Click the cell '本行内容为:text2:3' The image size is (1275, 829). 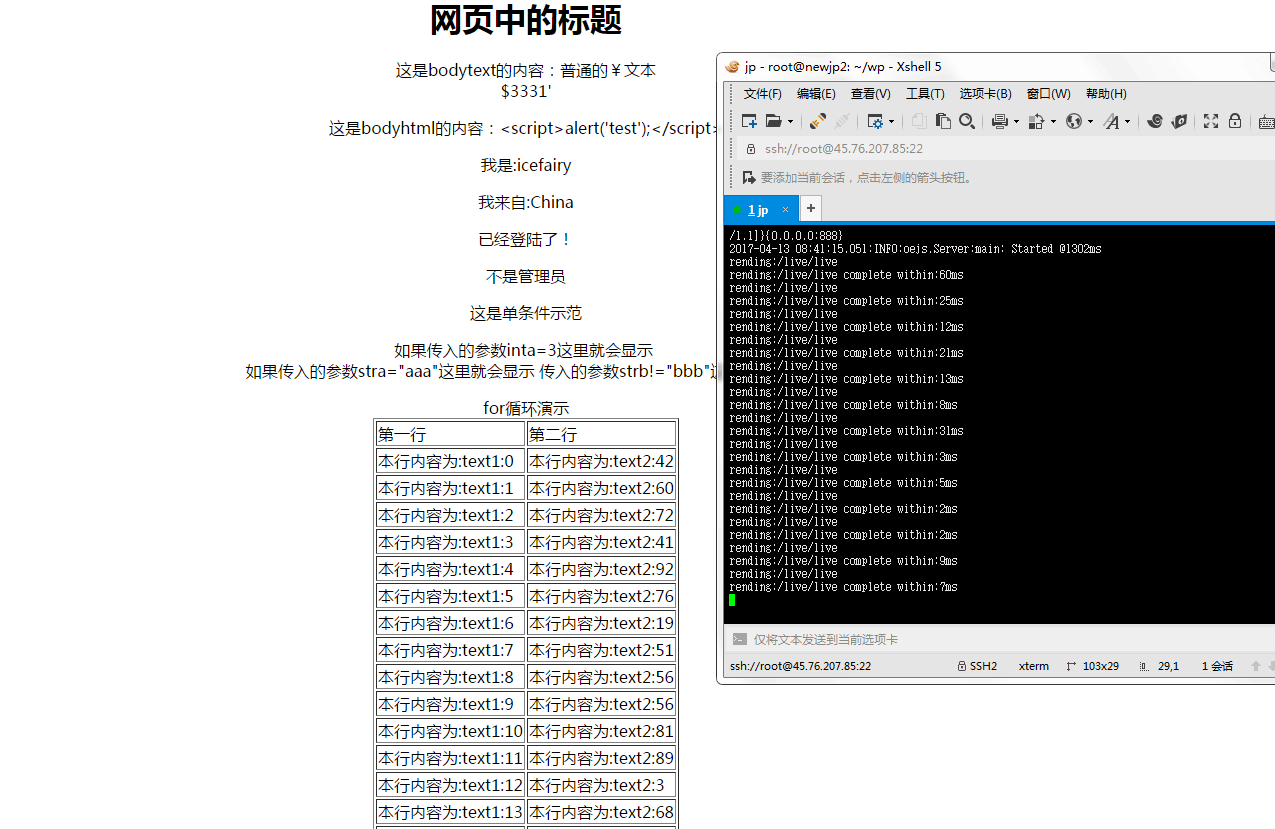click(601, 785)
